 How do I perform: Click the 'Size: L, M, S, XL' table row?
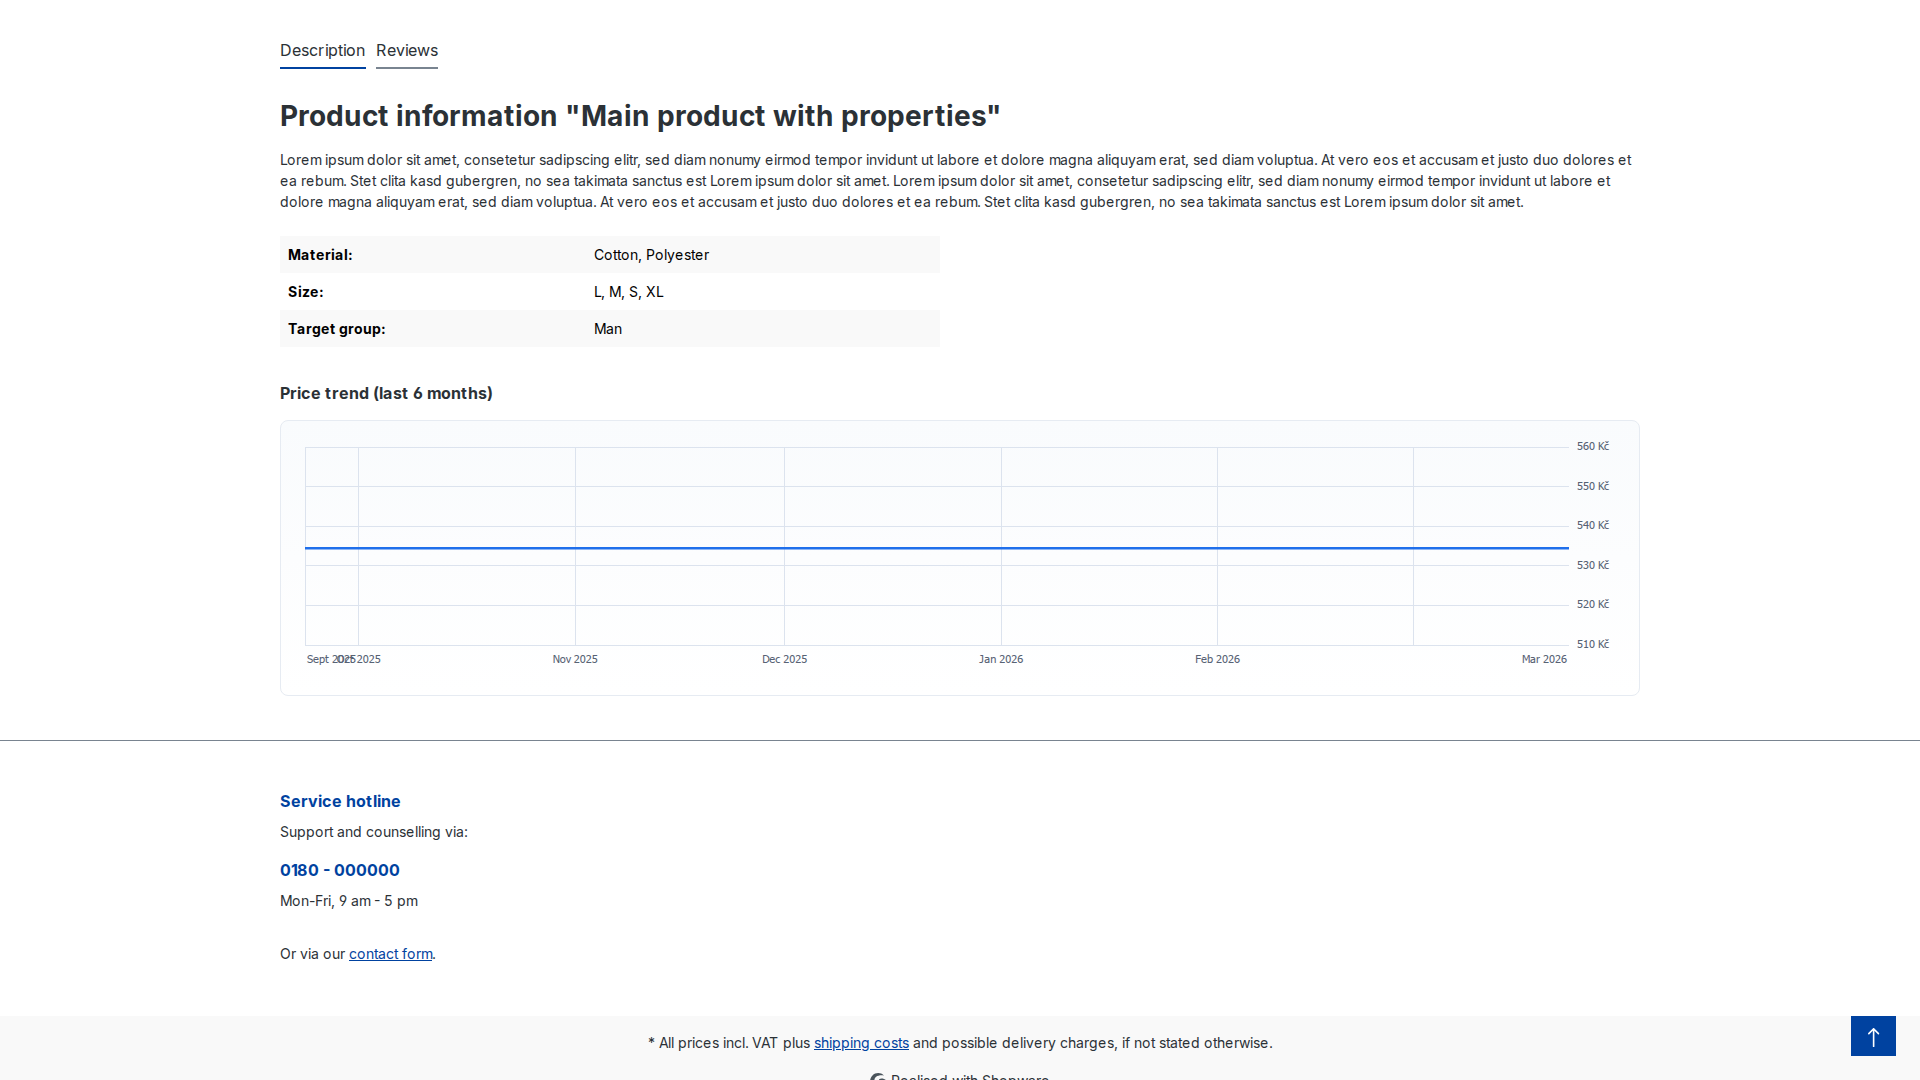609,292
